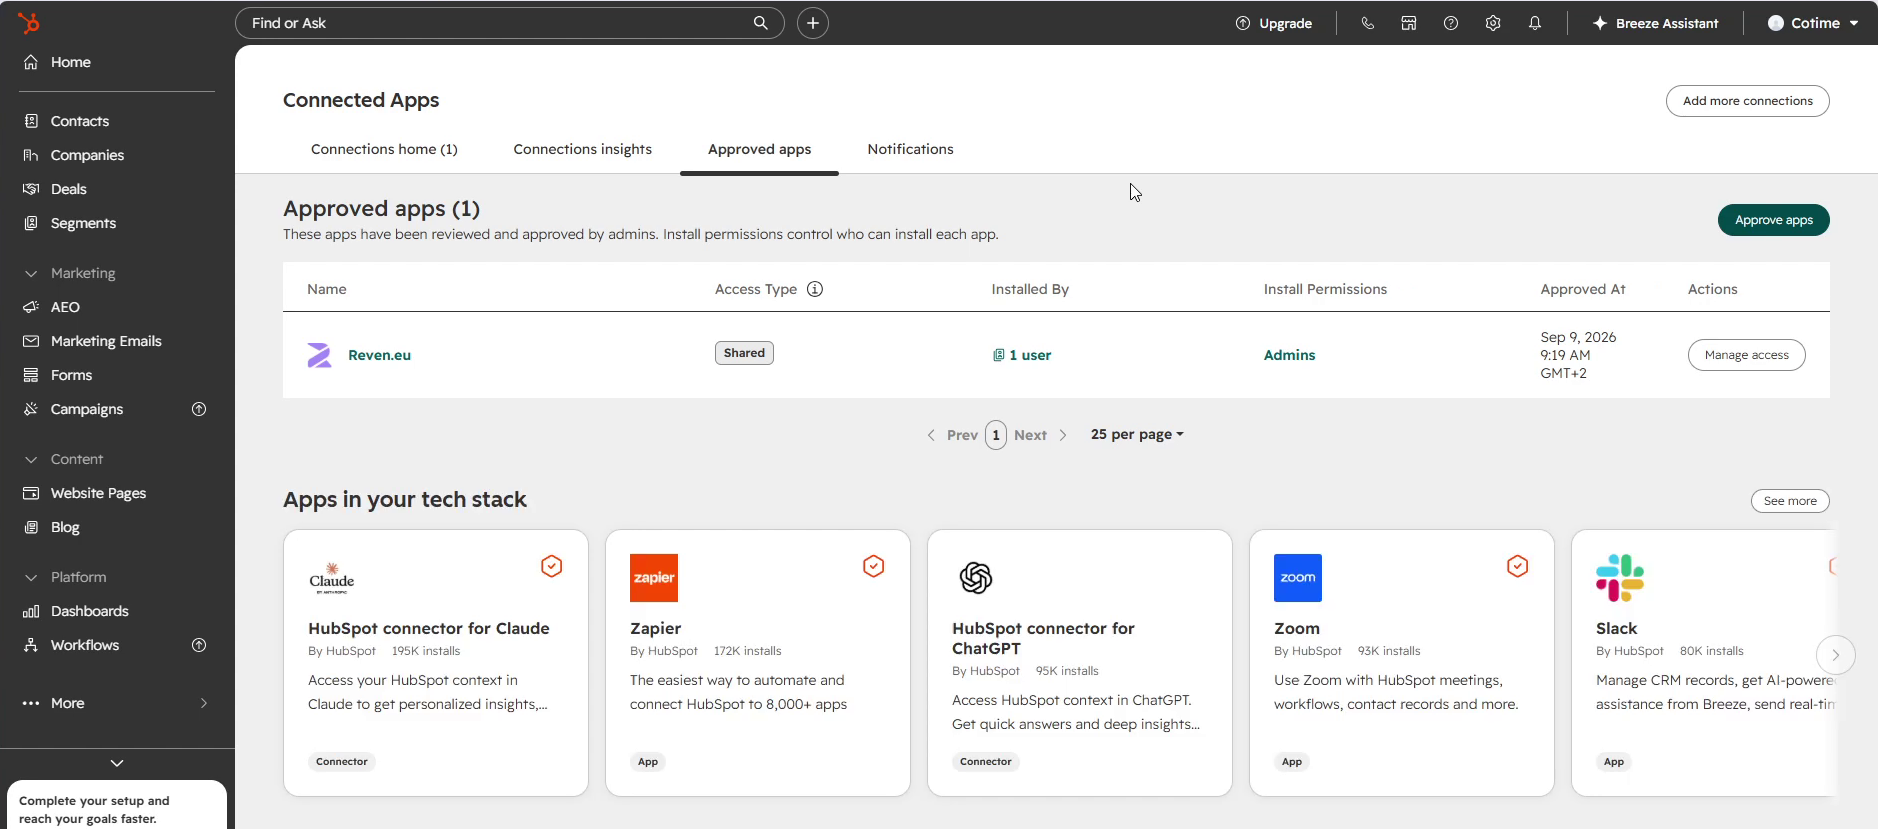Click Manage access for Reven.eu
This screenshot has height=829, width=1878.
click(x=1747, y=355)
